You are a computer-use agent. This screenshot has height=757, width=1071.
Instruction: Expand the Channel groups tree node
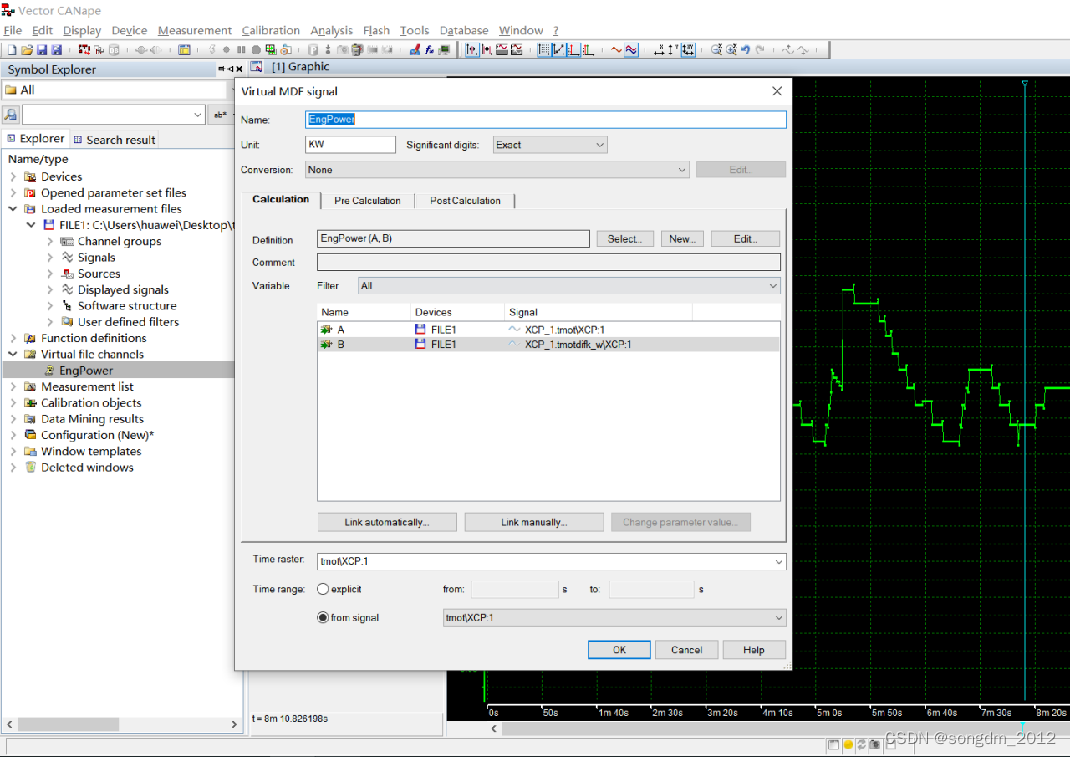tap(50, 241)
